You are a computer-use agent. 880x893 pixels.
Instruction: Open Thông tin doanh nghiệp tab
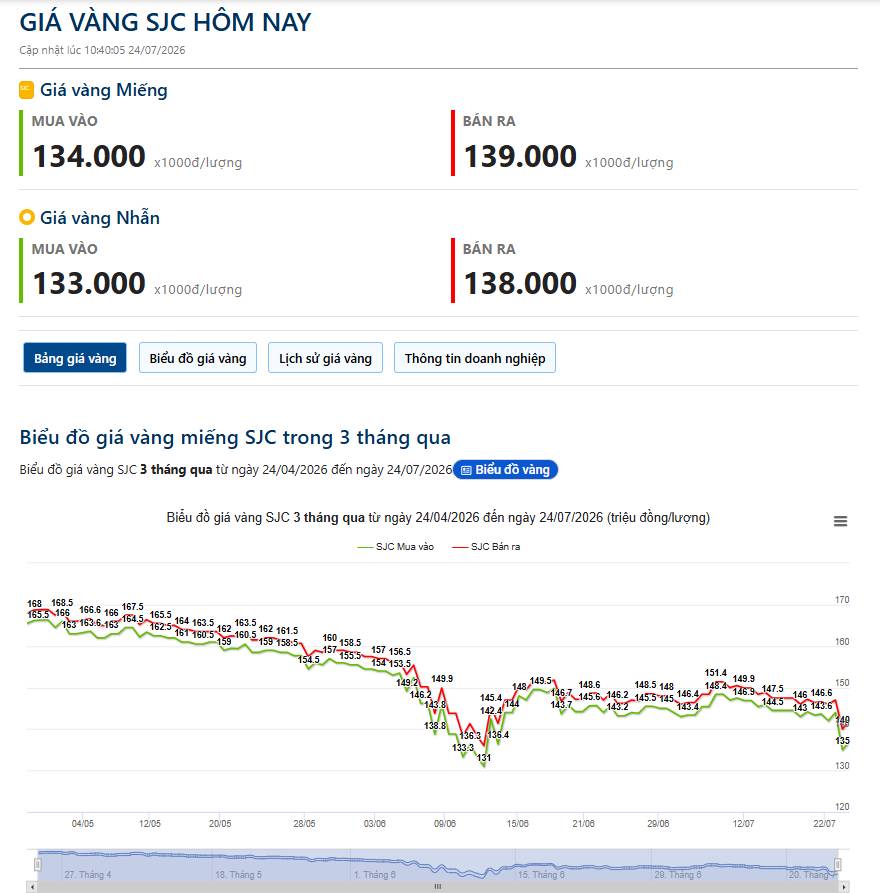pyautogui.click(x=474, y=358)
